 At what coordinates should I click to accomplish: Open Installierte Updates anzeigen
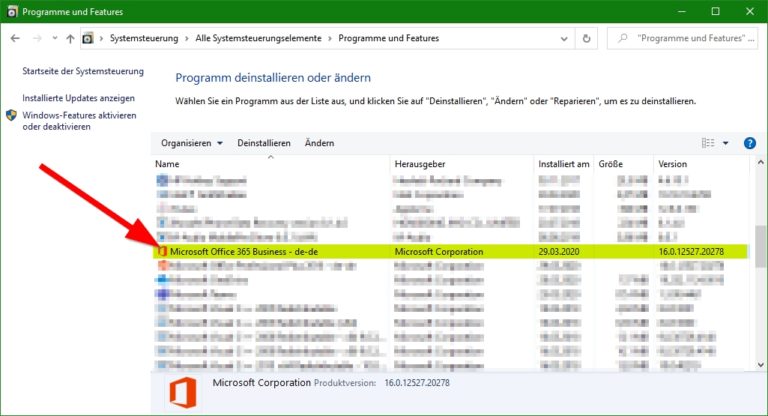coord(78,98)
